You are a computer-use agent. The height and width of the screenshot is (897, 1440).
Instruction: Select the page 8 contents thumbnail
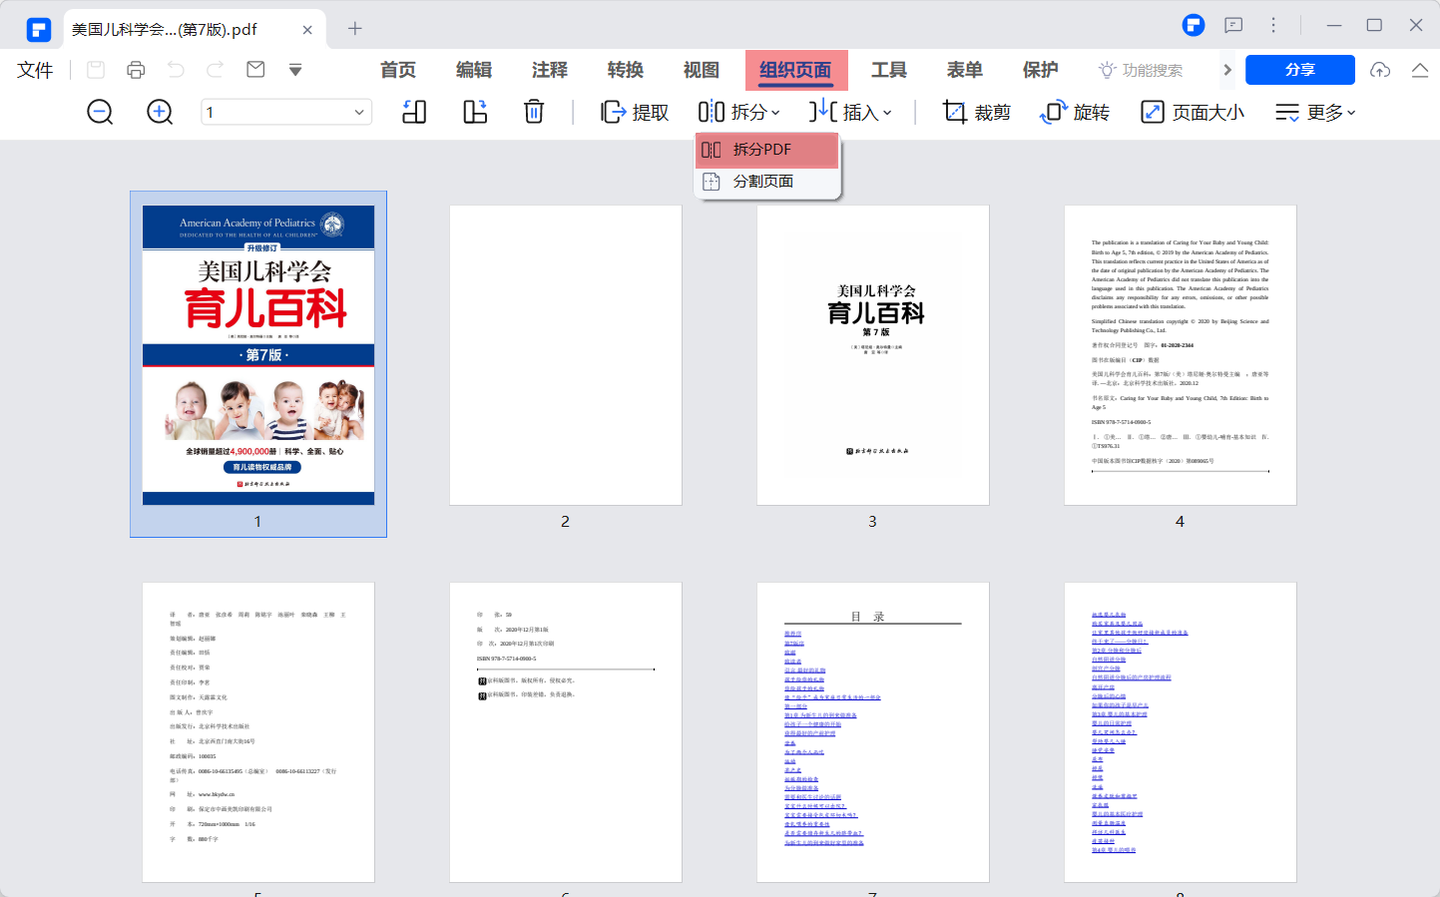click(1180, 732)
